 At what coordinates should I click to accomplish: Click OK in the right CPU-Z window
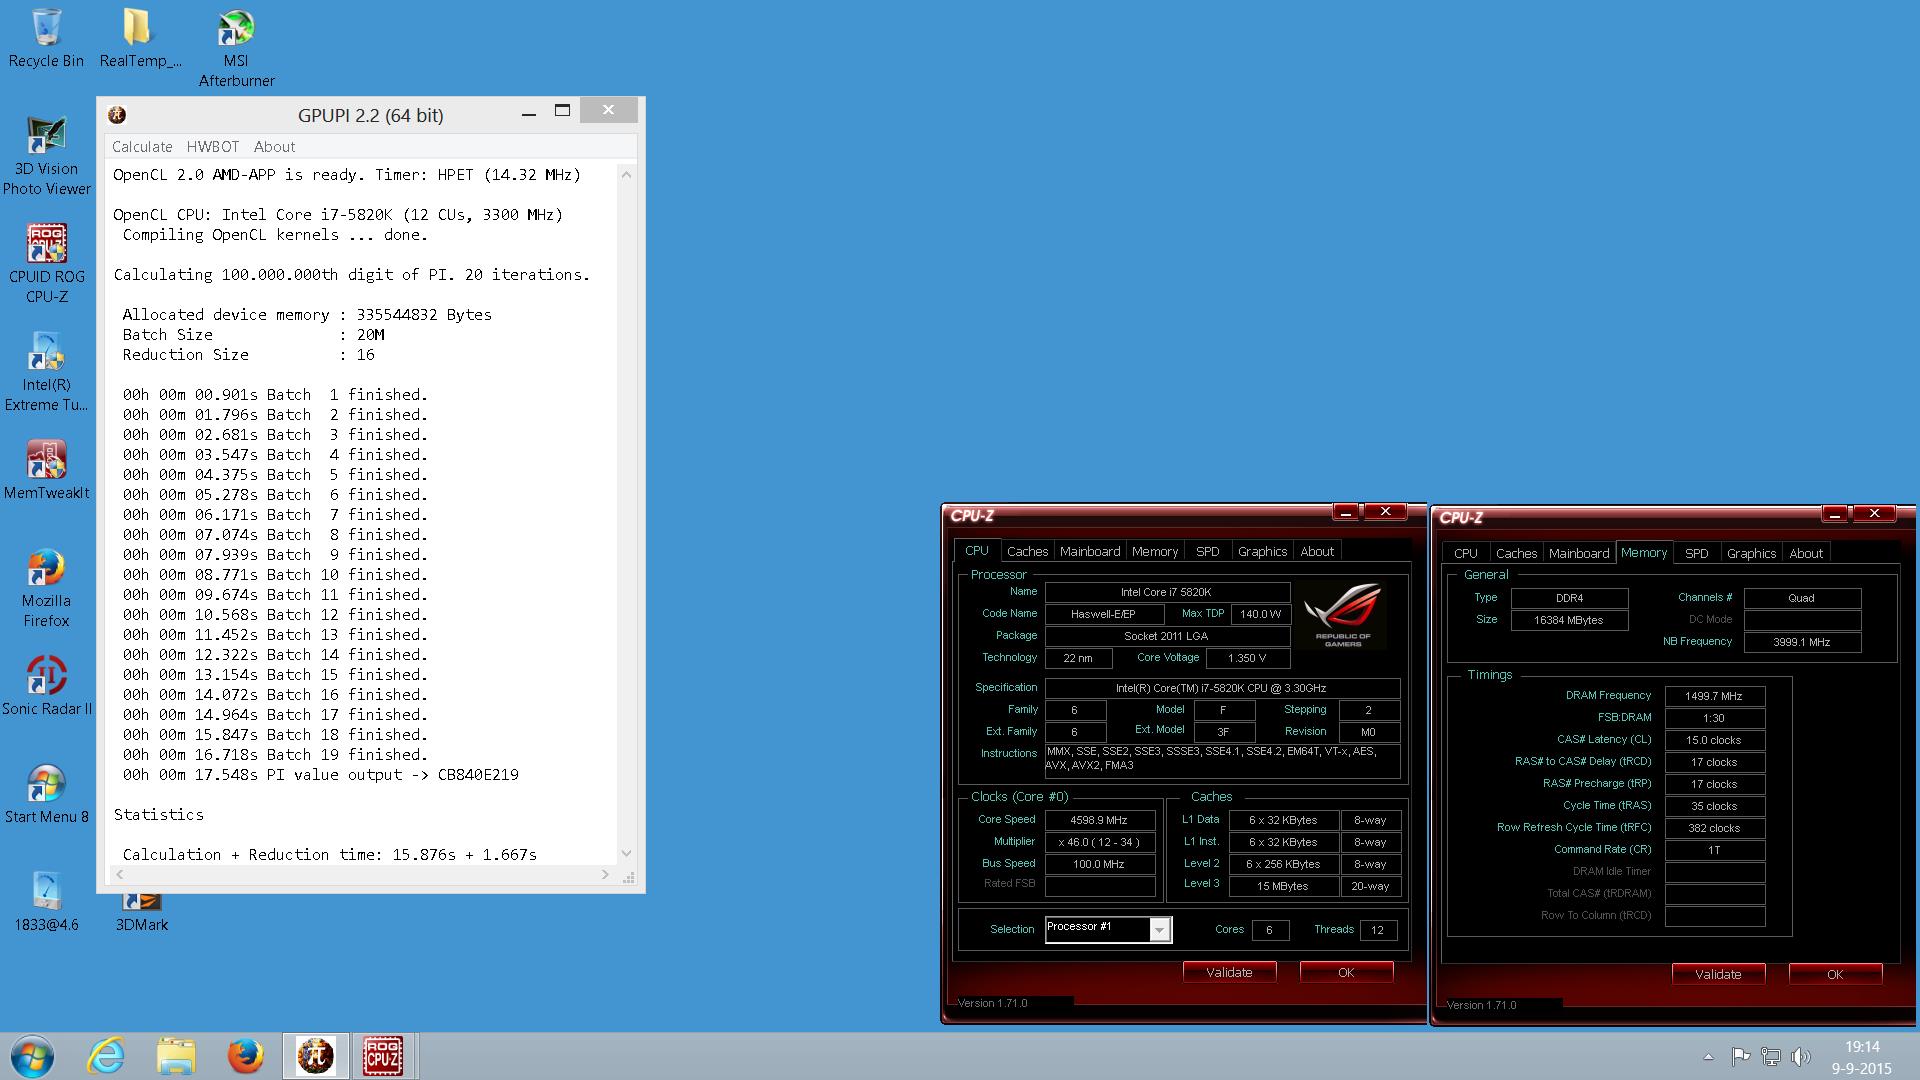click(x=1835, y=974)
